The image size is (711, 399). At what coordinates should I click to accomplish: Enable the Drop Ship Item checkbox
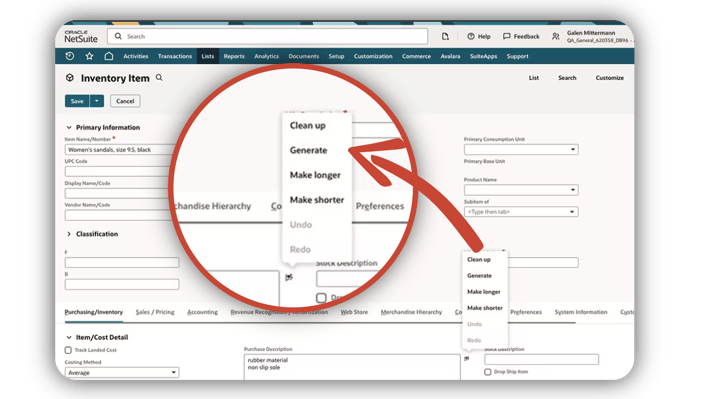pyautogui.click(x=487, y=372)
